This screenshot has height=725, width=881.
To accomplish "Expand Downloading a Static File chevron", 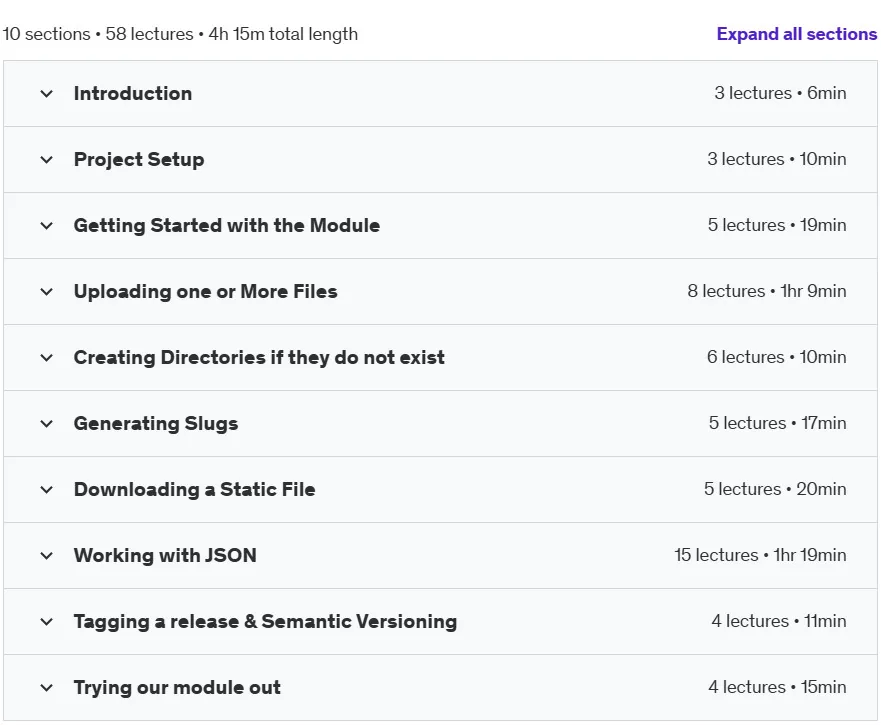I will 47,490.
